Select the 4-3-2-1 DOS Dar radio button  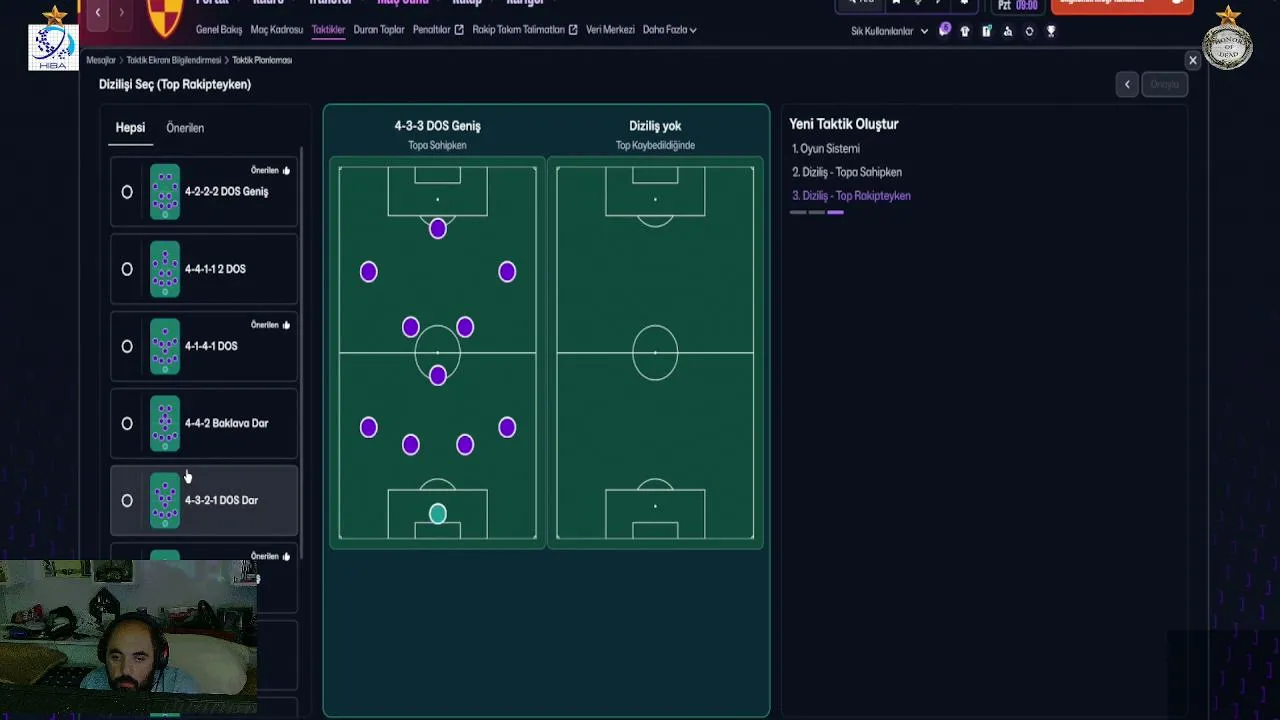(127, 500)
